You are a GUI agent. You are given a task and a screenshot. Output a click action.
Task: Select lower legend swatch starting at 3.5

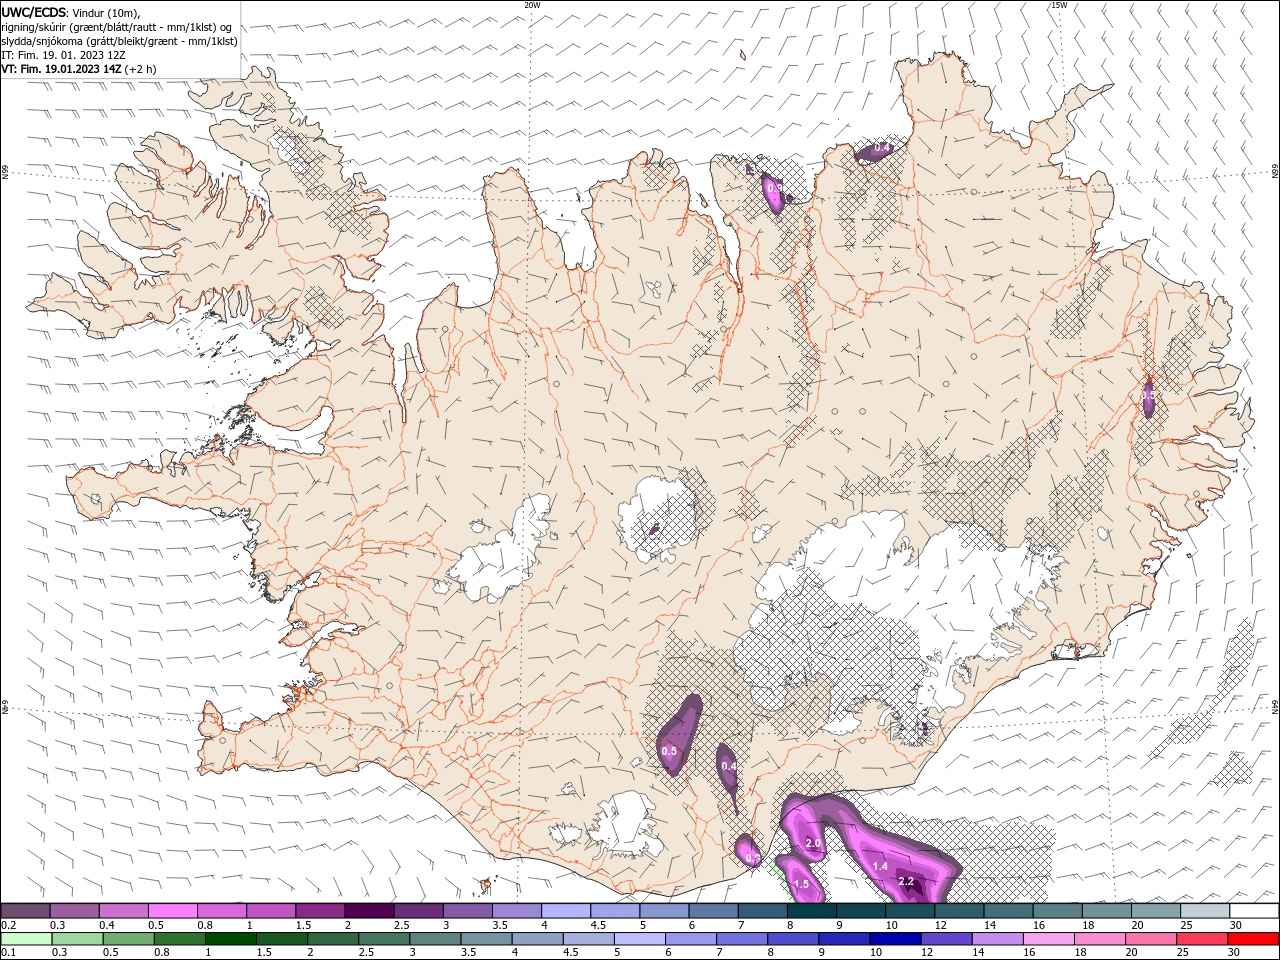click(485, 939)
